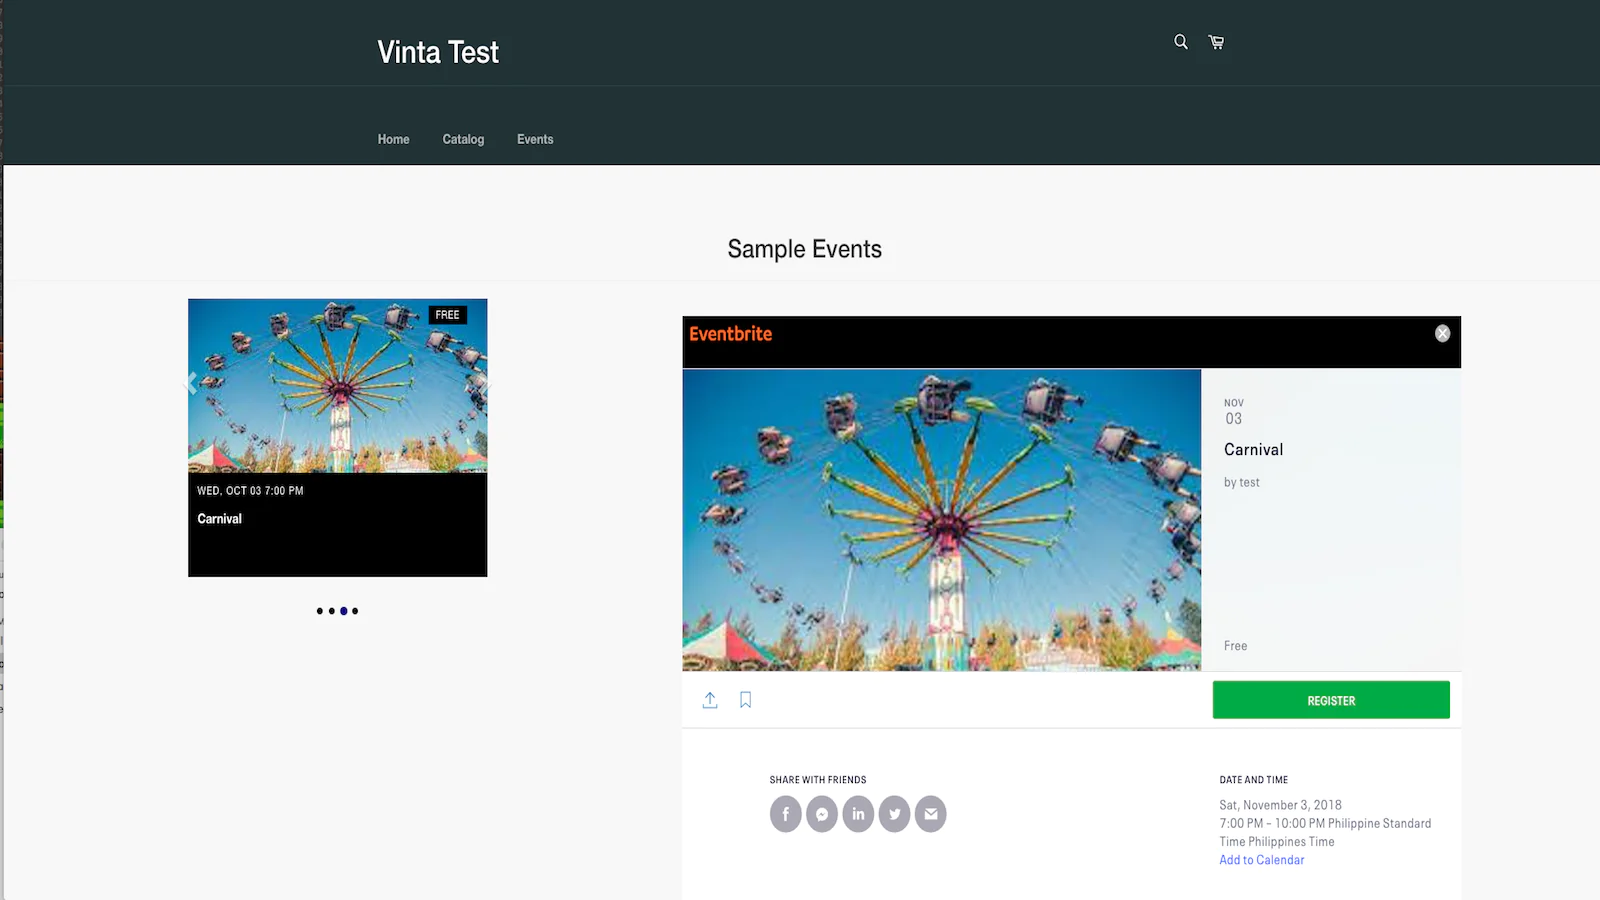Image resolution: width=1600 pixels, height=900 pixels.
Task: Click the Carnival title in event card
Action: point(220,519)
